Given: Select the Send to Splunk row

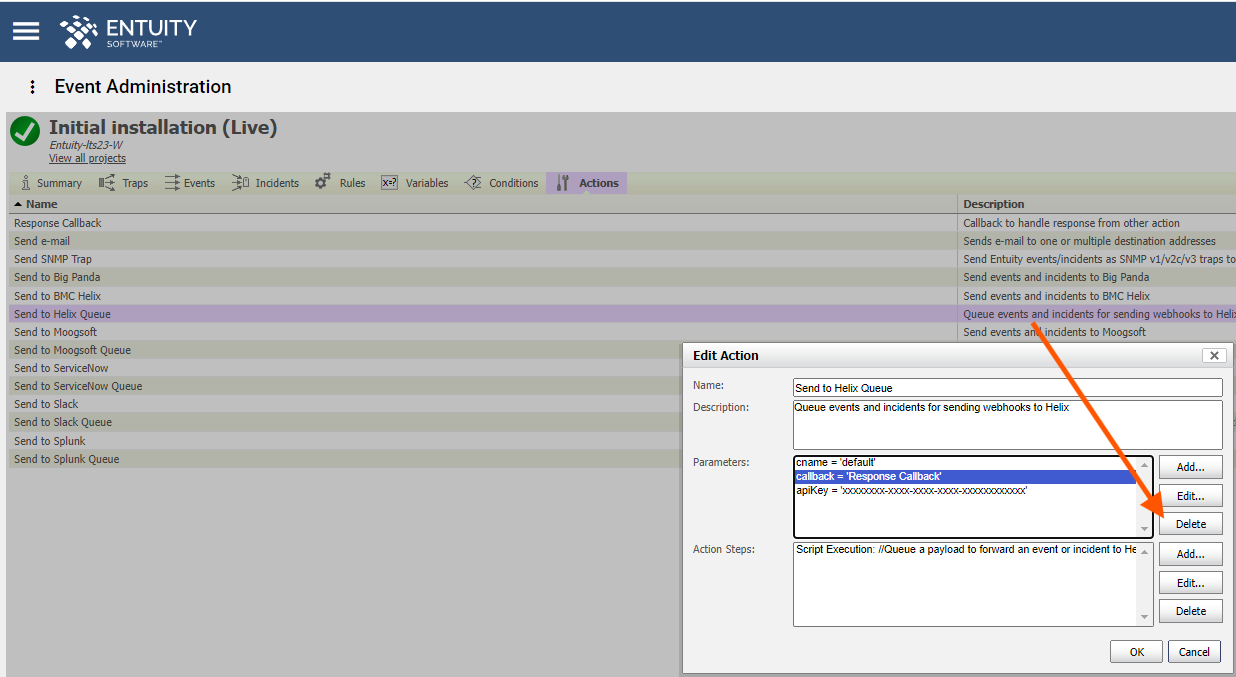Looking at the screenshot, I should point(345,441).
